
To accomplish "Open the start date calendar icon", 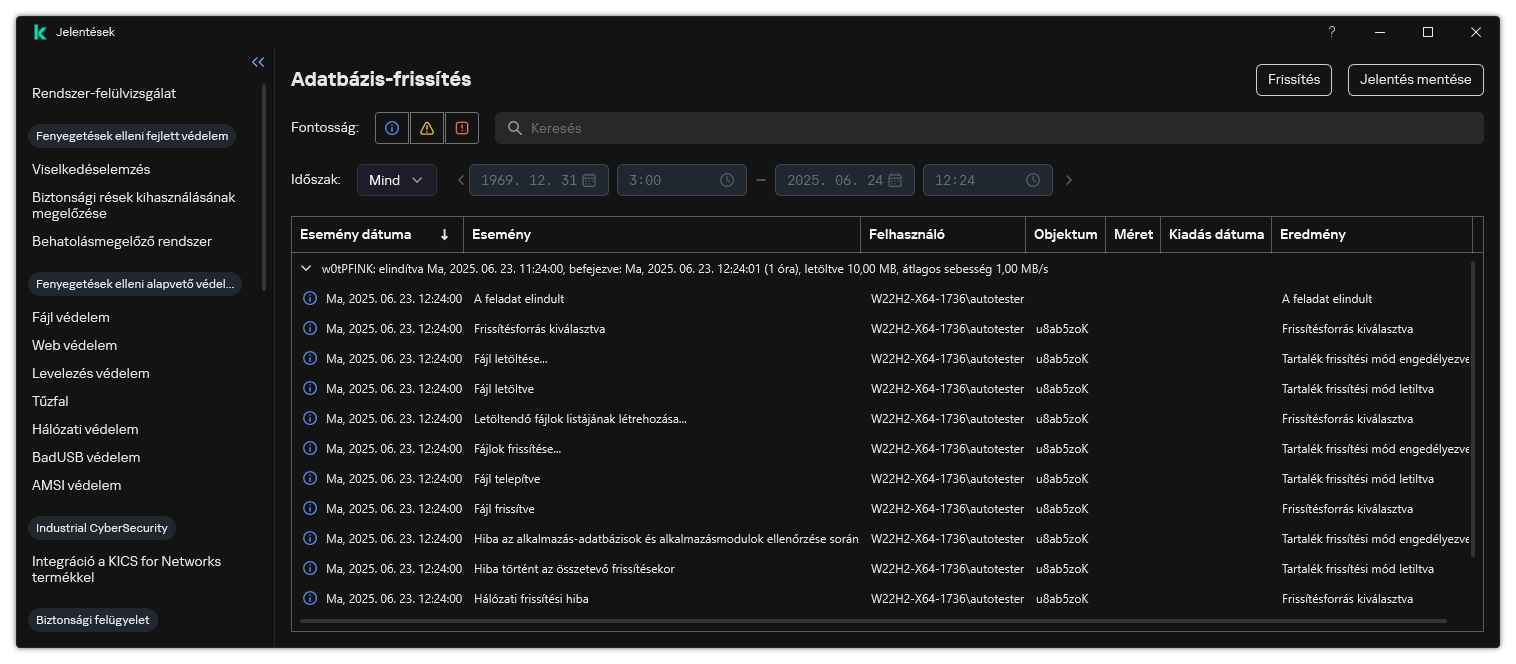I will point(589,180).
